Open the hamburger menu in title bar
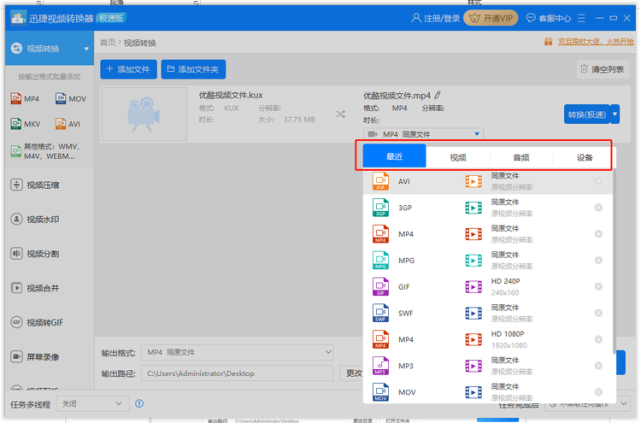Viewport: 641px width, 423px height. point(581,18)
